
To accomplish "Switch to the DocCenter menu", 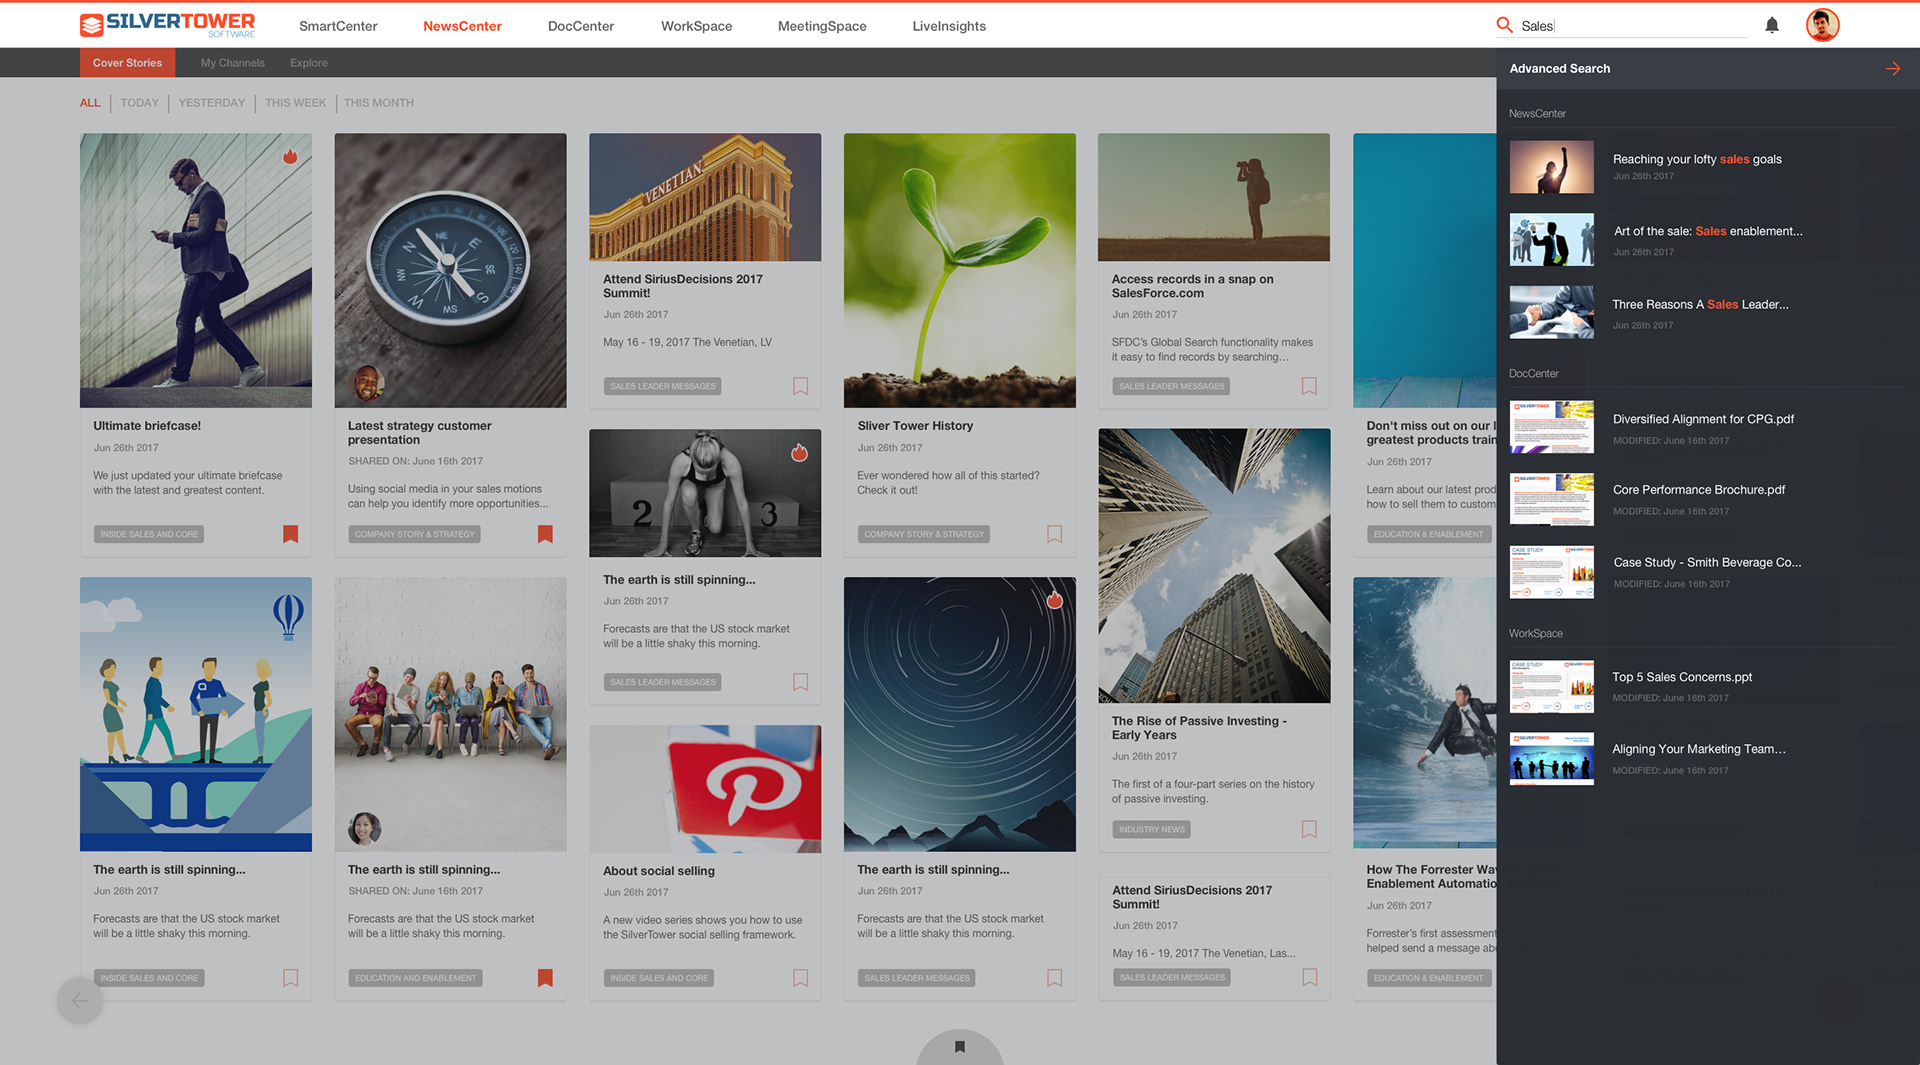I will point(580,26).
